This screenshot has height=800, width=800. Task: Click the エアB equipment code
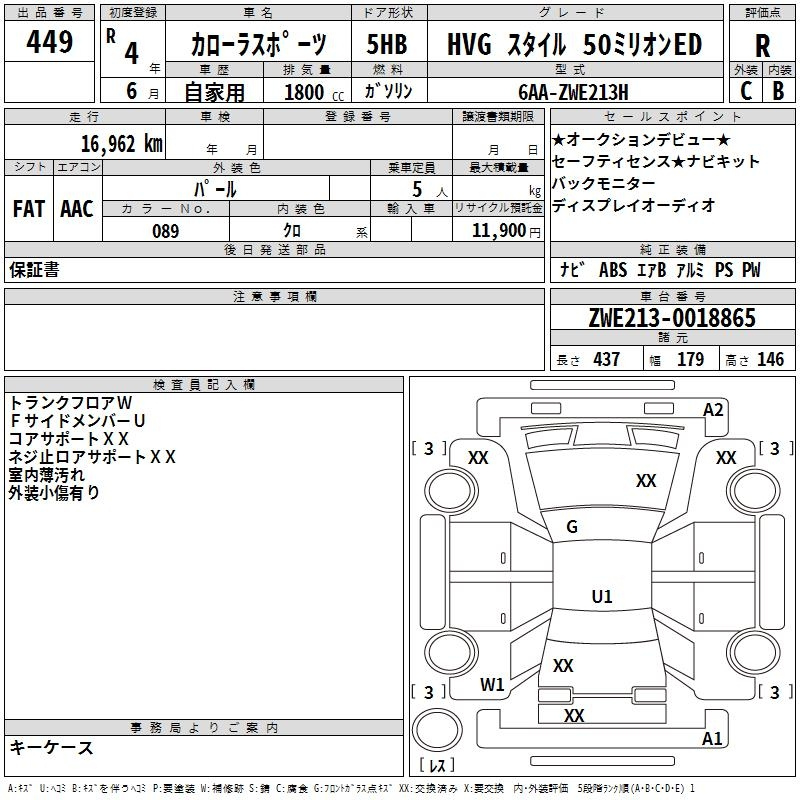pos(652,269)
